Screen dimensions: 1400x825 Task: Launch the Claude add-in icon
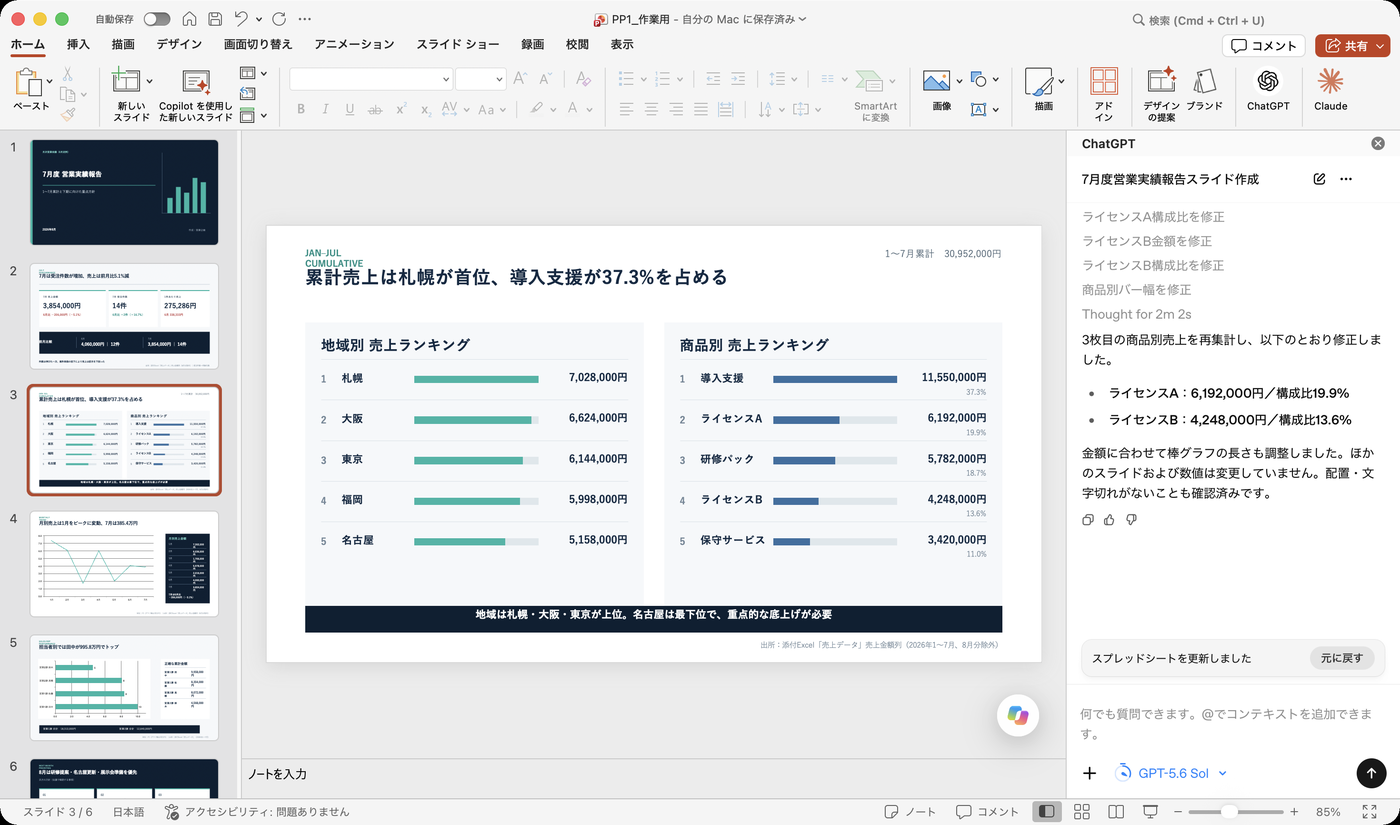[x=1330, y=89]
